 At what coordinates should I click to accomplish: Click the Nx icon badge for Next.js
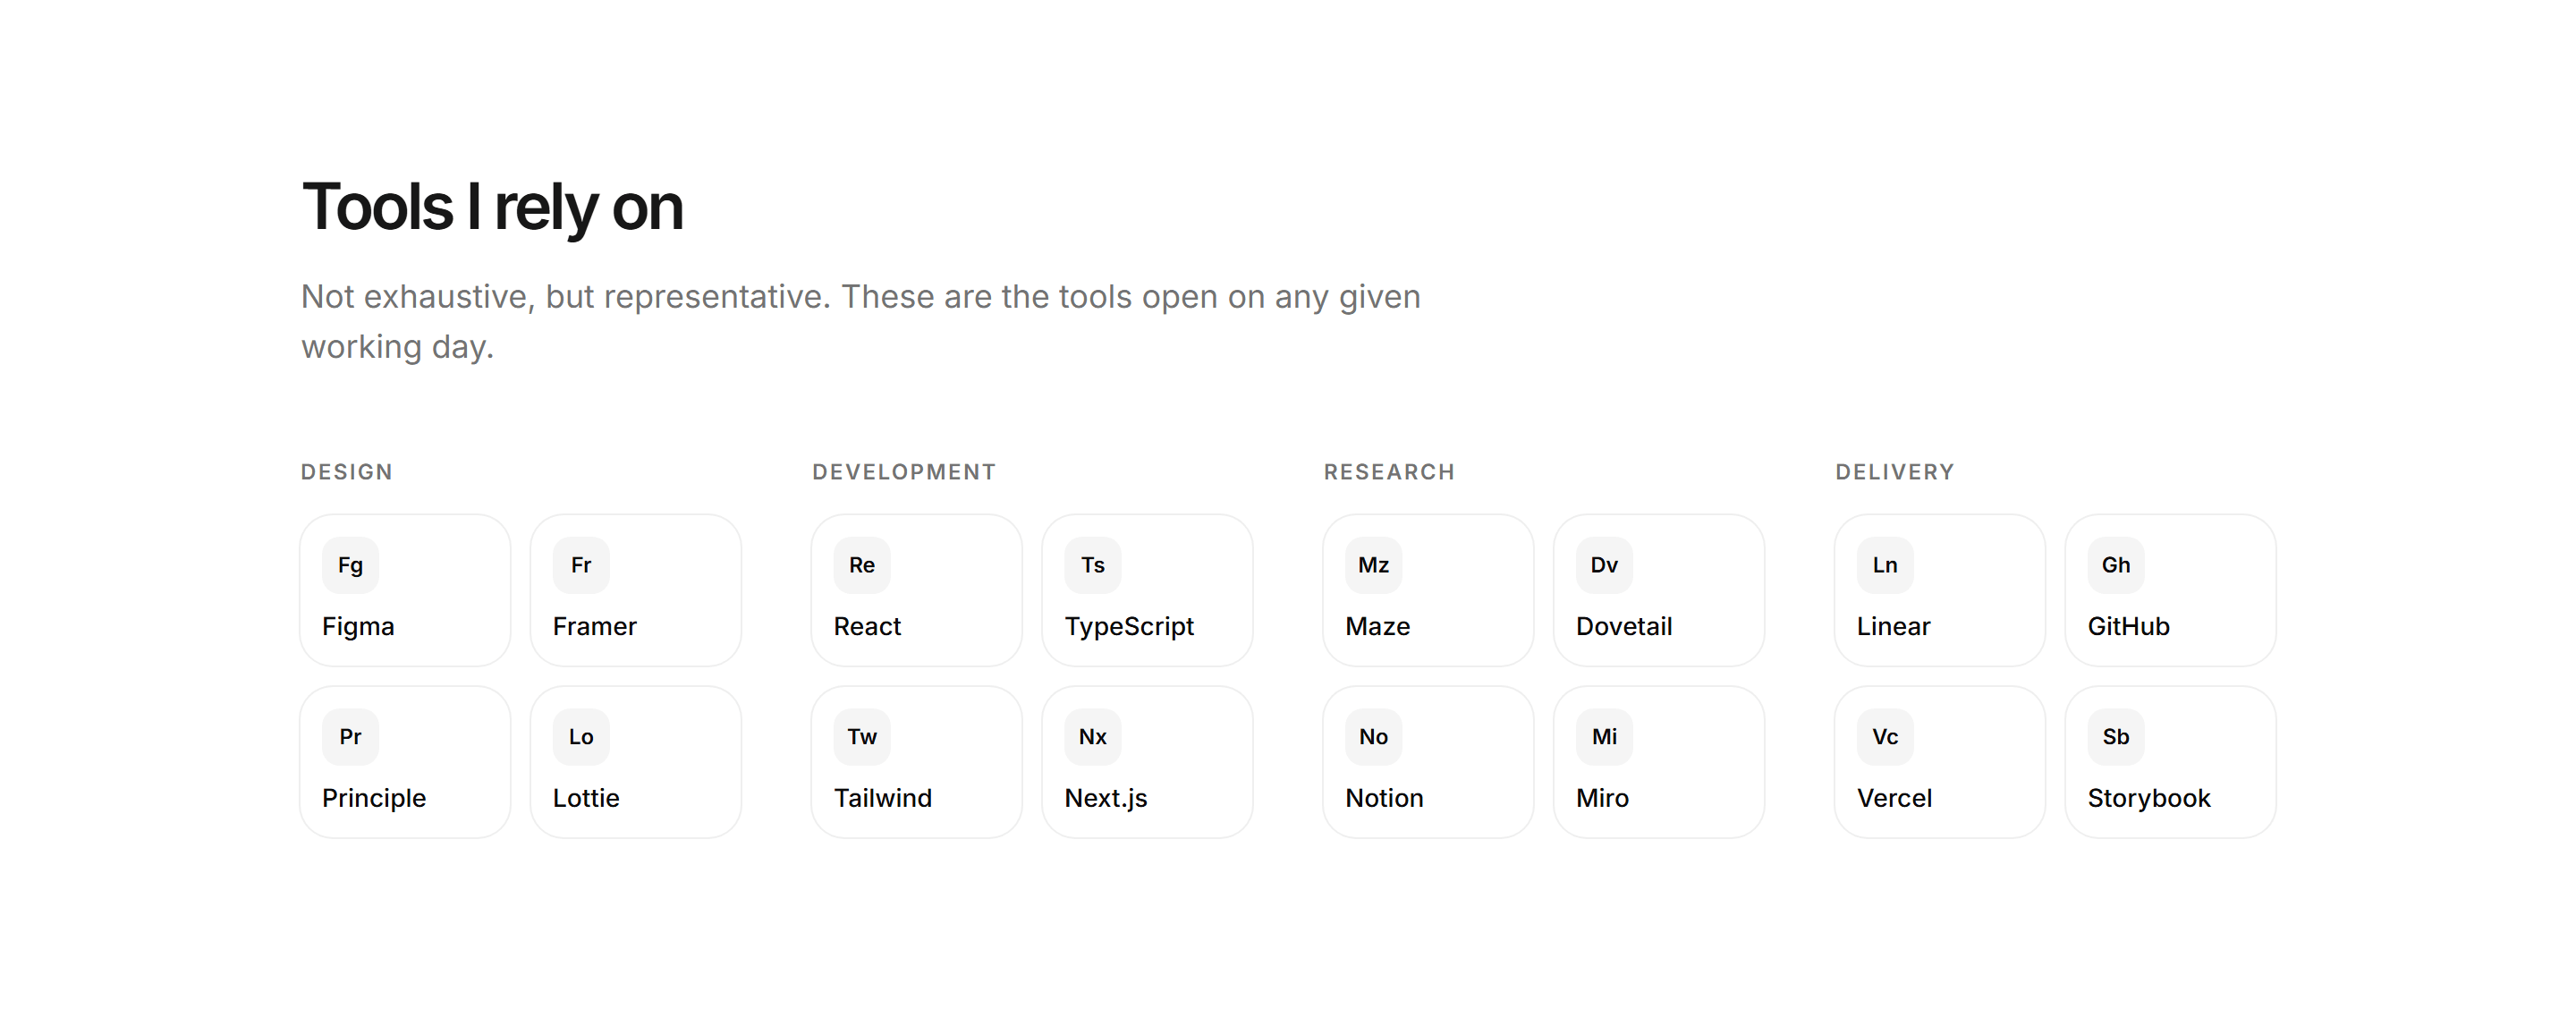click(1093, 737)
